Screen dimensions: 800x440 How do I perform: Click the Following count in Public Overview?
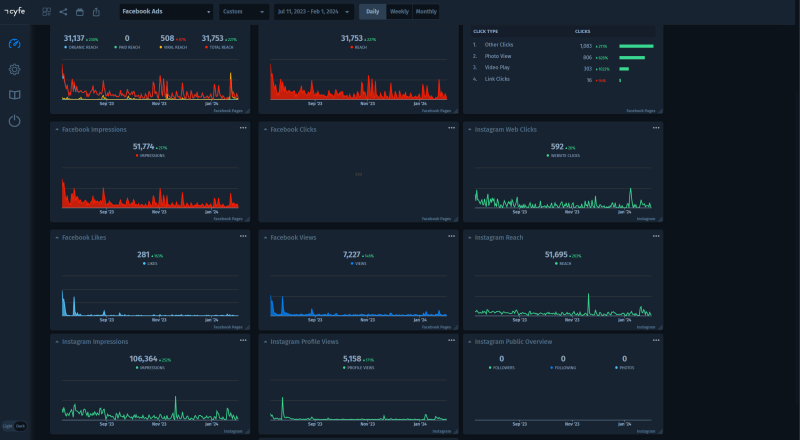pyautogui.click(x=563, y=359)
